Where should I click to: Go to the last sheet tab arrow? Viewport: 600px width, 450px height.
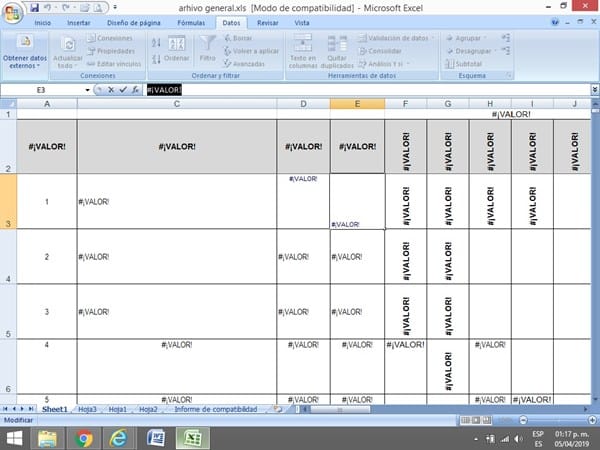(x=31, y=409)
